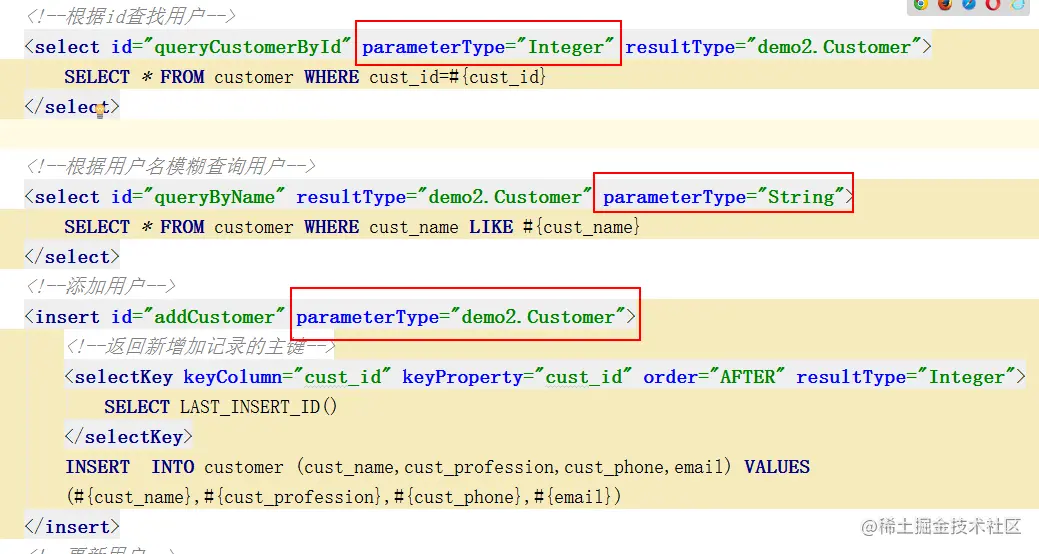Click the #{cust_id} placeholder in WHERE clause
The height and width of the screenshot is (554, 1039).
click(x=498, y=78)
